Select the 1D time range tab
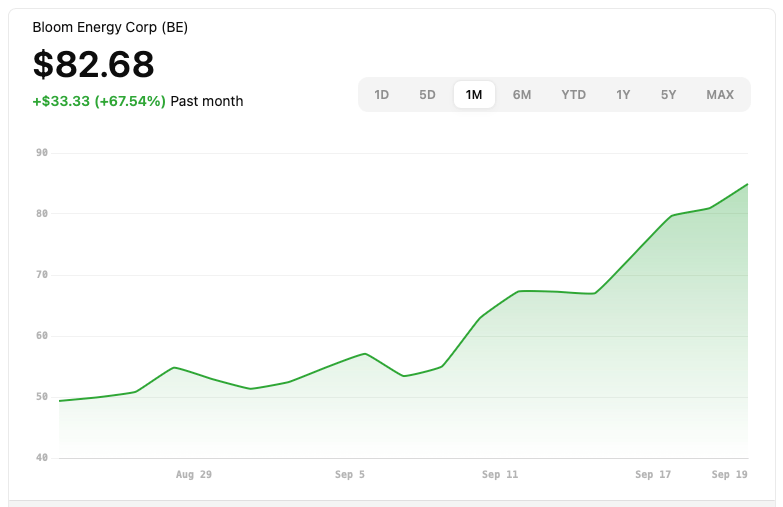The width and height of the screenshot is (783, 507). (382, 94)
